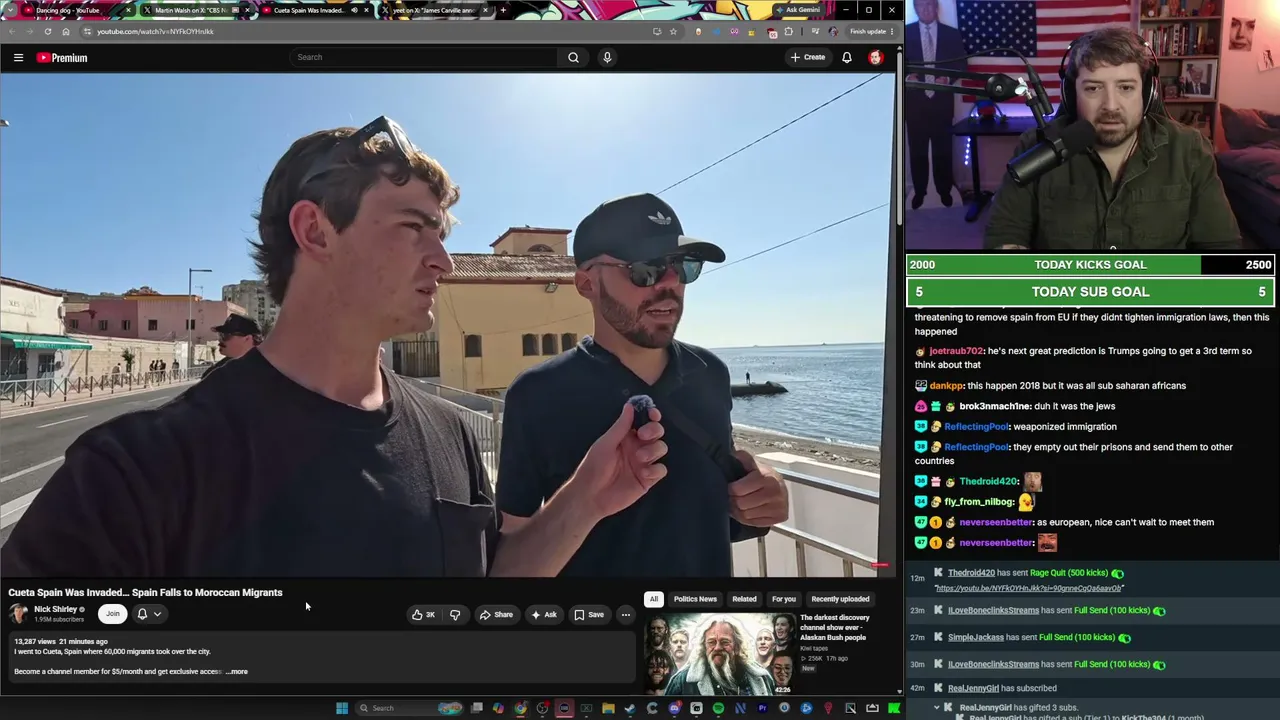Open the browser tab search dropdown
The width and height of the screenshot is (1280, 720).
pos(11,10)
